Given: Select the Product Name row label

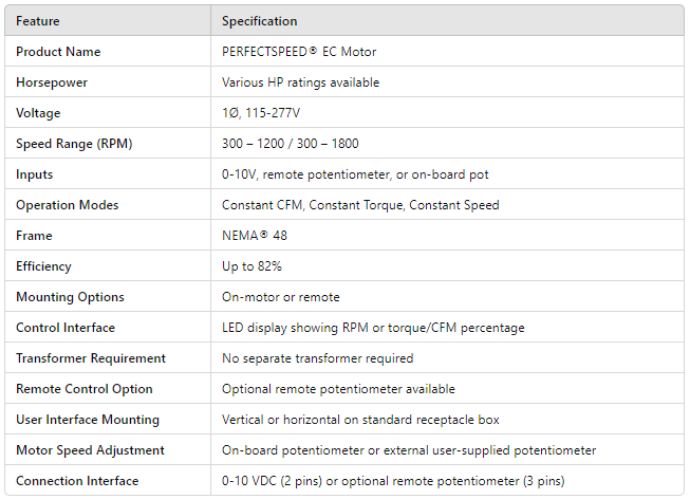Looking at the screenshot, I should [x=58, y=52].
